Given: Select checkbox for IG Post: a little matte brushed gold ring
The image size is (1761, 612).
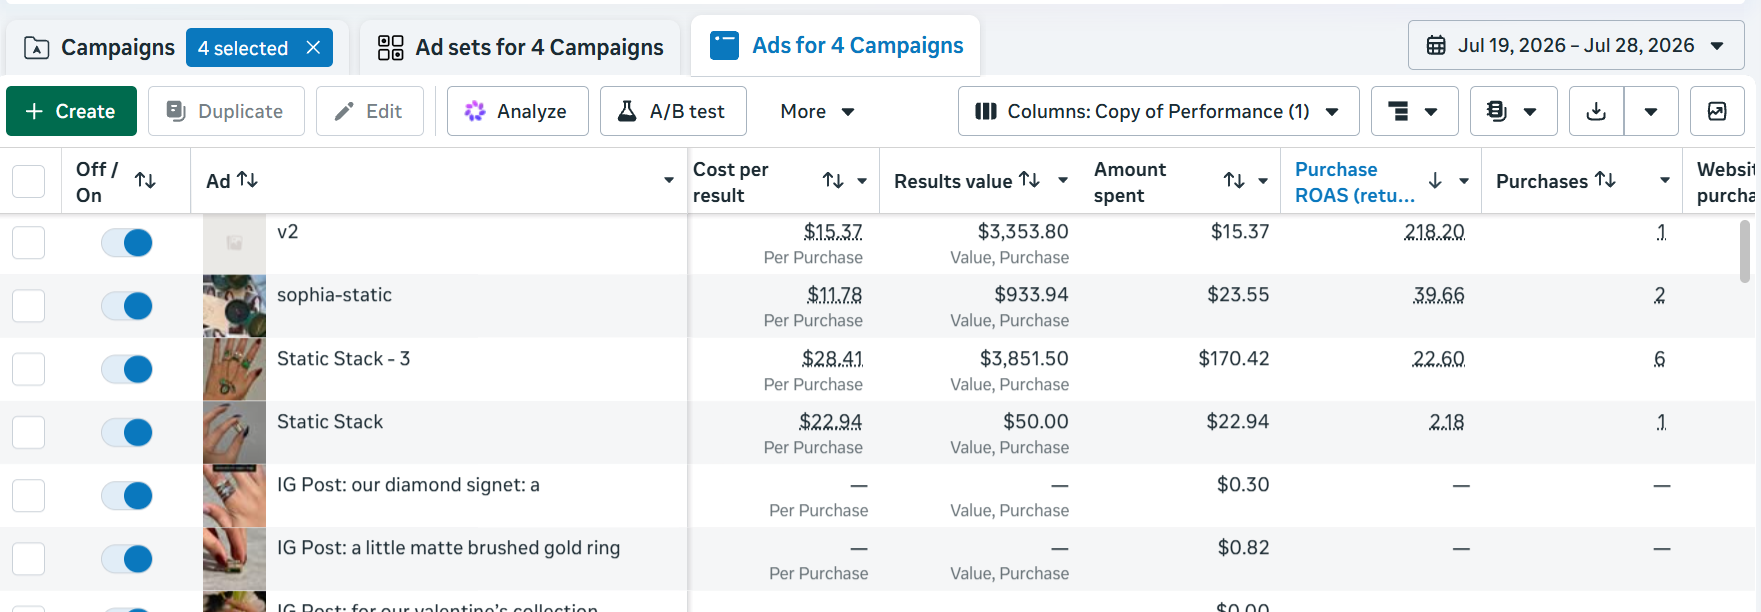Looking at the screenshot, I should click(28, 558).
